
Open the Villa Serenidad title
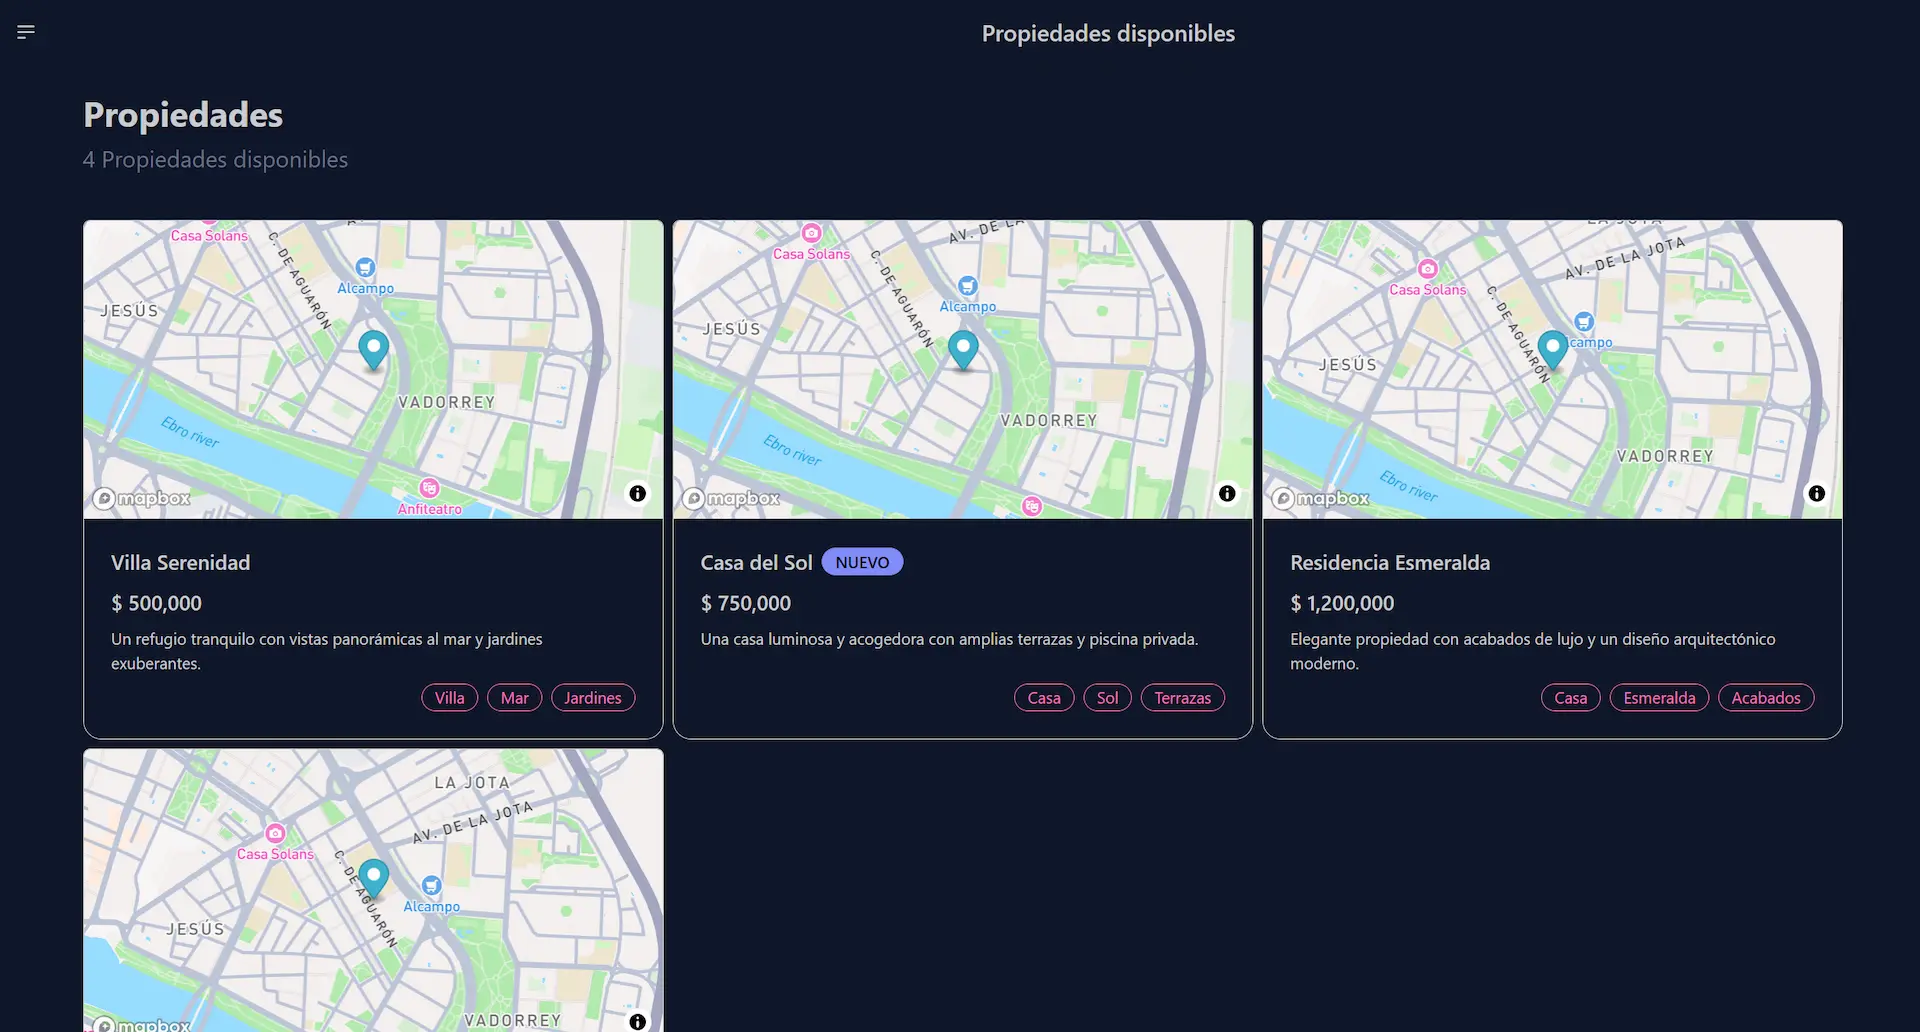click(x=181, y=563)
